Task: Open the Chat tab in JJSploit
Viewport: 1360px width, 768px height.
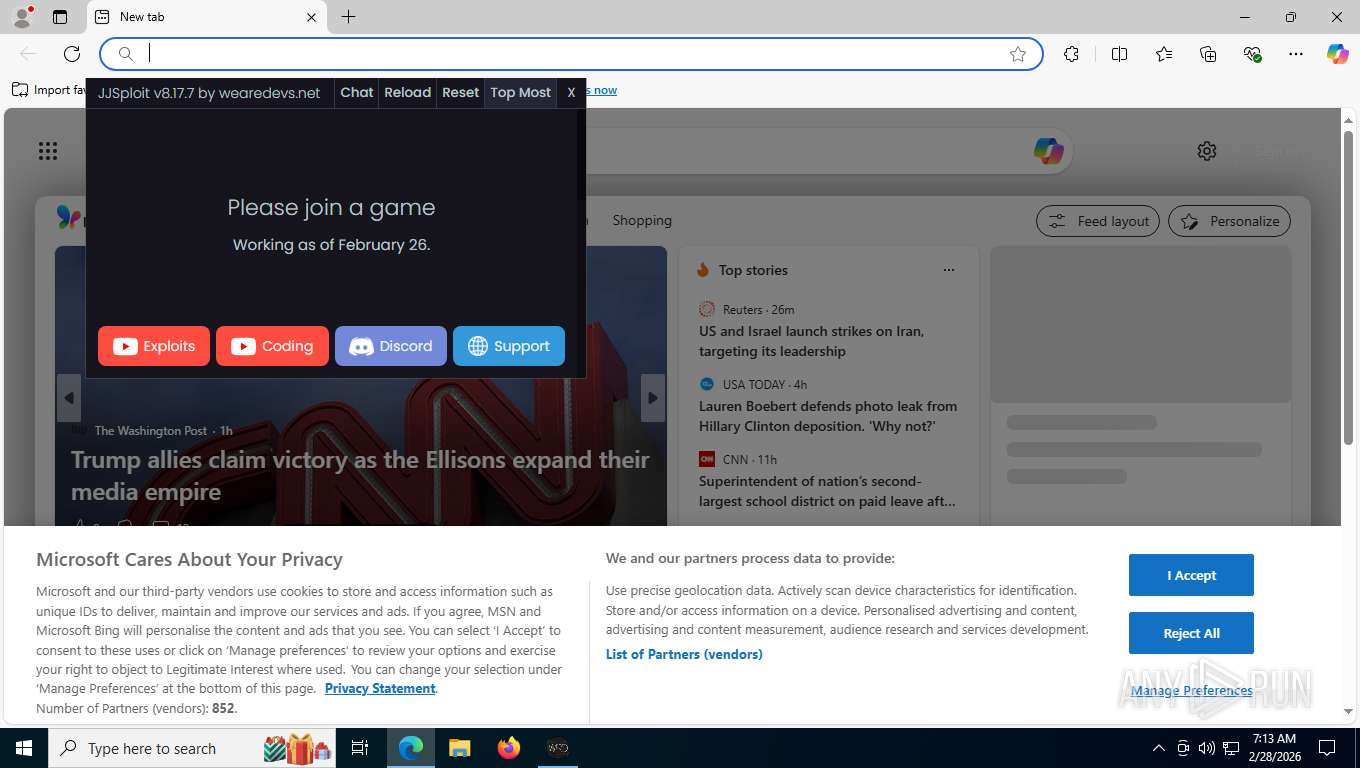Action: pos(357,92)
